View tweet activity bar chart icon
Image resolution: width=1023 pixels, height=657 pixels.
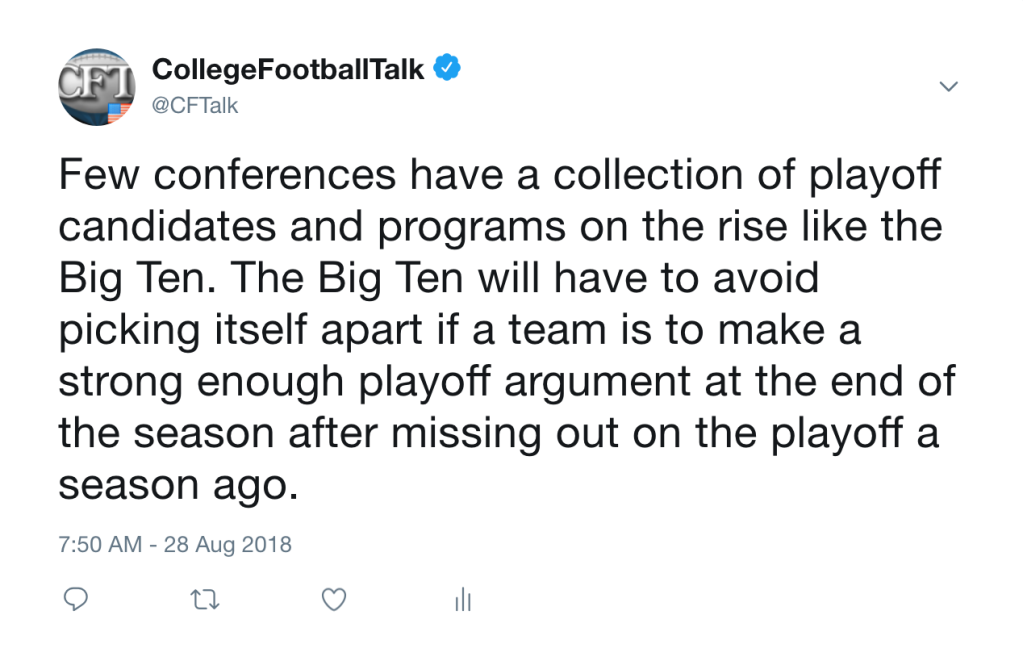point(463,599)
